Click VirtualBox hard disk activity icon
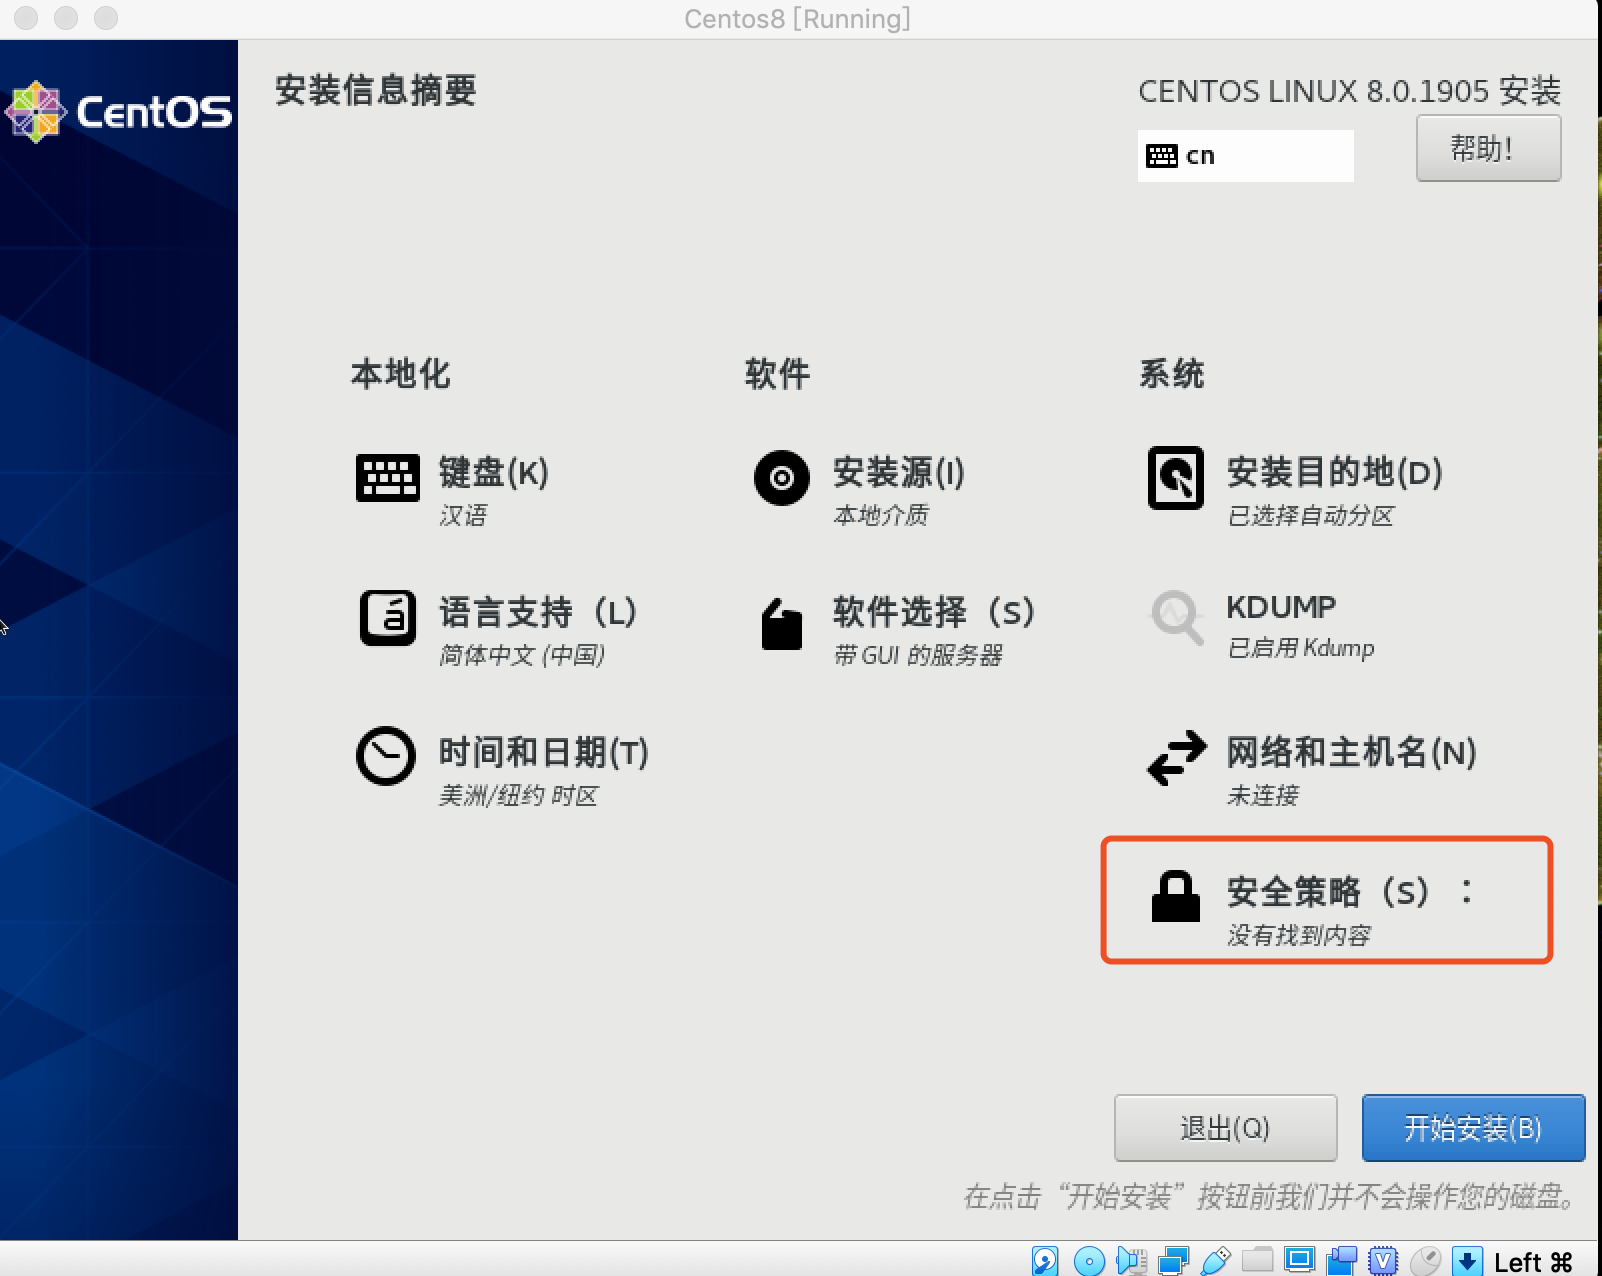 (x=1045, y=1260)
